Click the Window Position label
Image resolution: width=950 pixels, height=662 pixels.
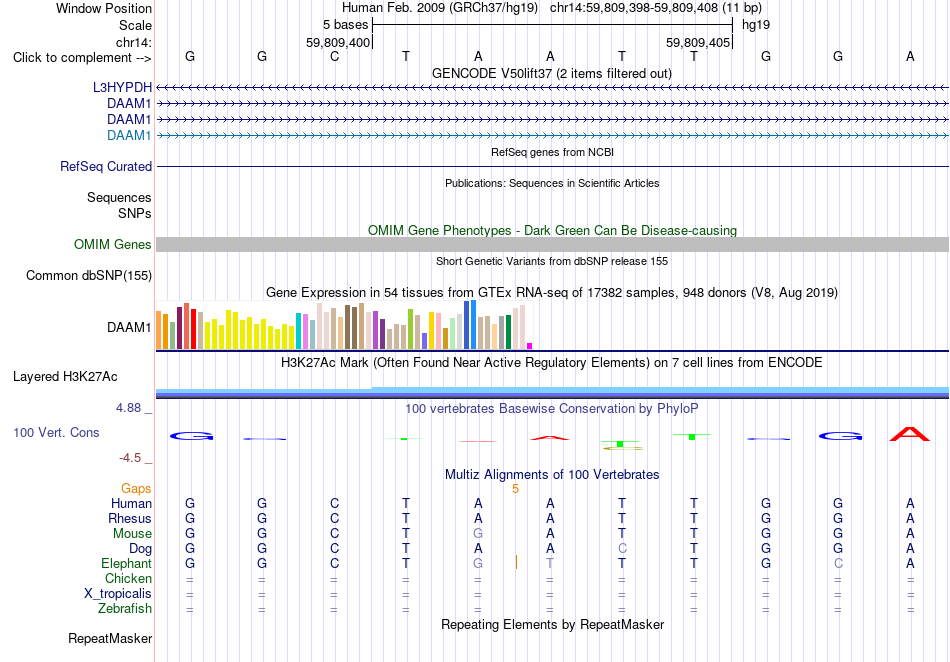tap(104, 8)
